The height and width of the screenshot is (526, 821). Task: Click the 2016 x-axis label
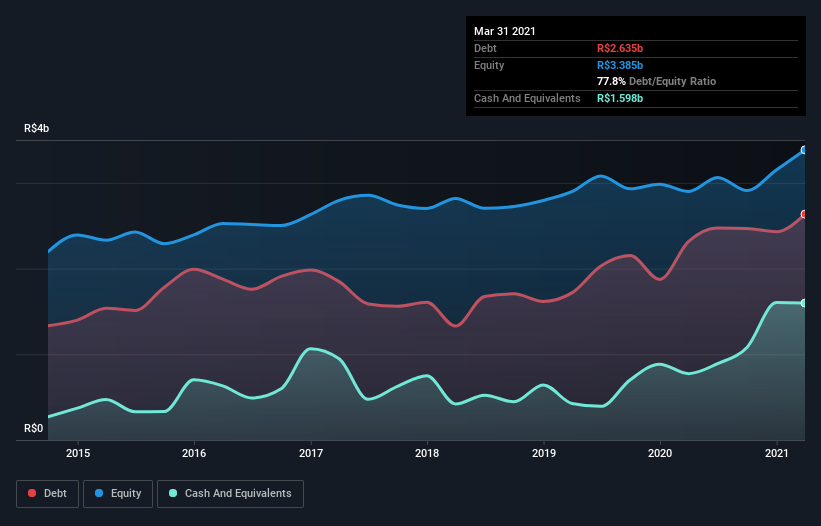pyautogui.click(x=194, y=453)
